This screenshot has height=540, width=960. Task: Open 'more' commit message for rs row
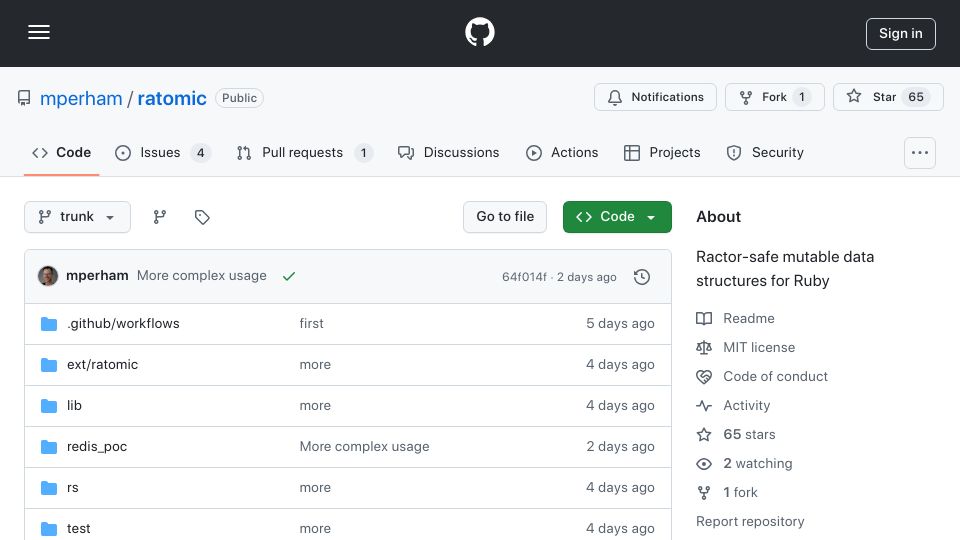[x=315, y=487]
